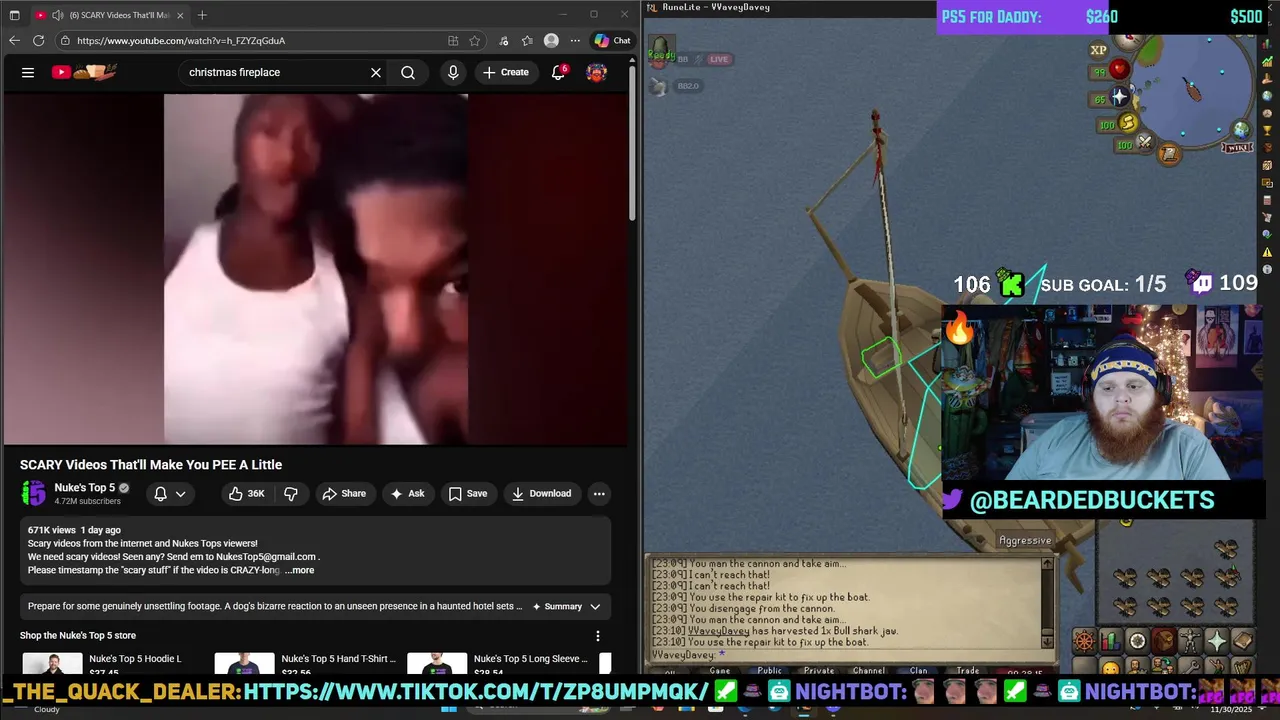This screenshot has height=720, width=1280.
Task: Reload the YouTube page
Action: tap(39, 41)
